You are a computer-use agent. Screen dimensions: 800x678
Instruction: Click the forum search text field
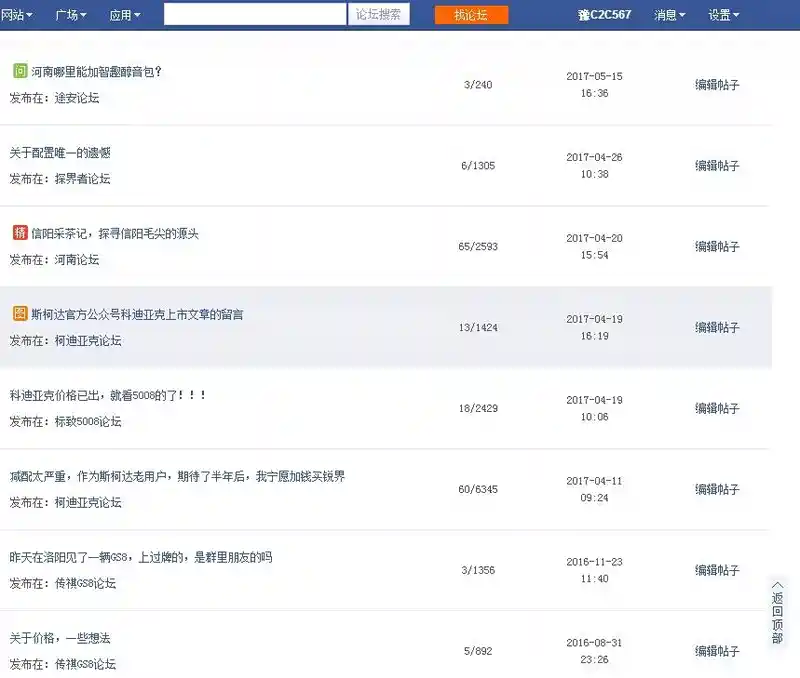coord(255,15)
